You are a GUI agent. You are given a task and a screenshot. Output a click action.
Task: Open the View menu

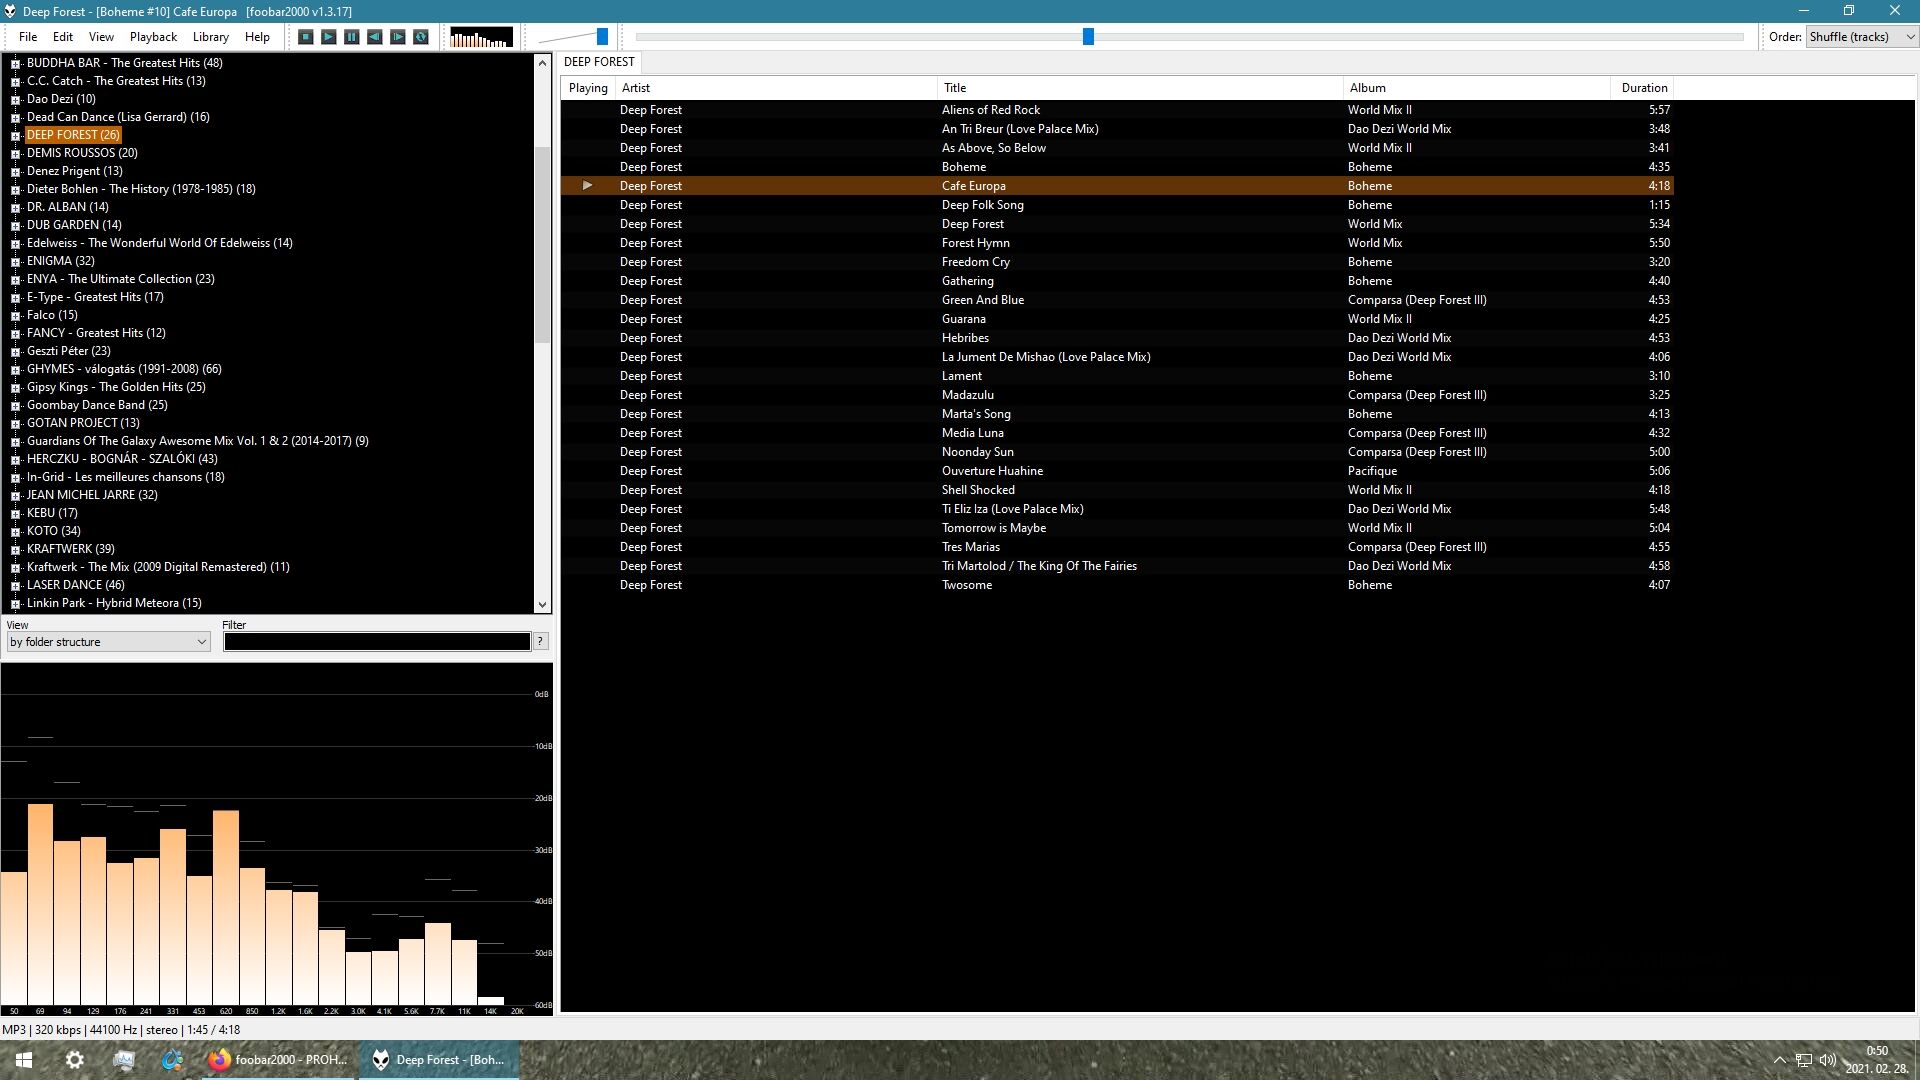[101, 37]
